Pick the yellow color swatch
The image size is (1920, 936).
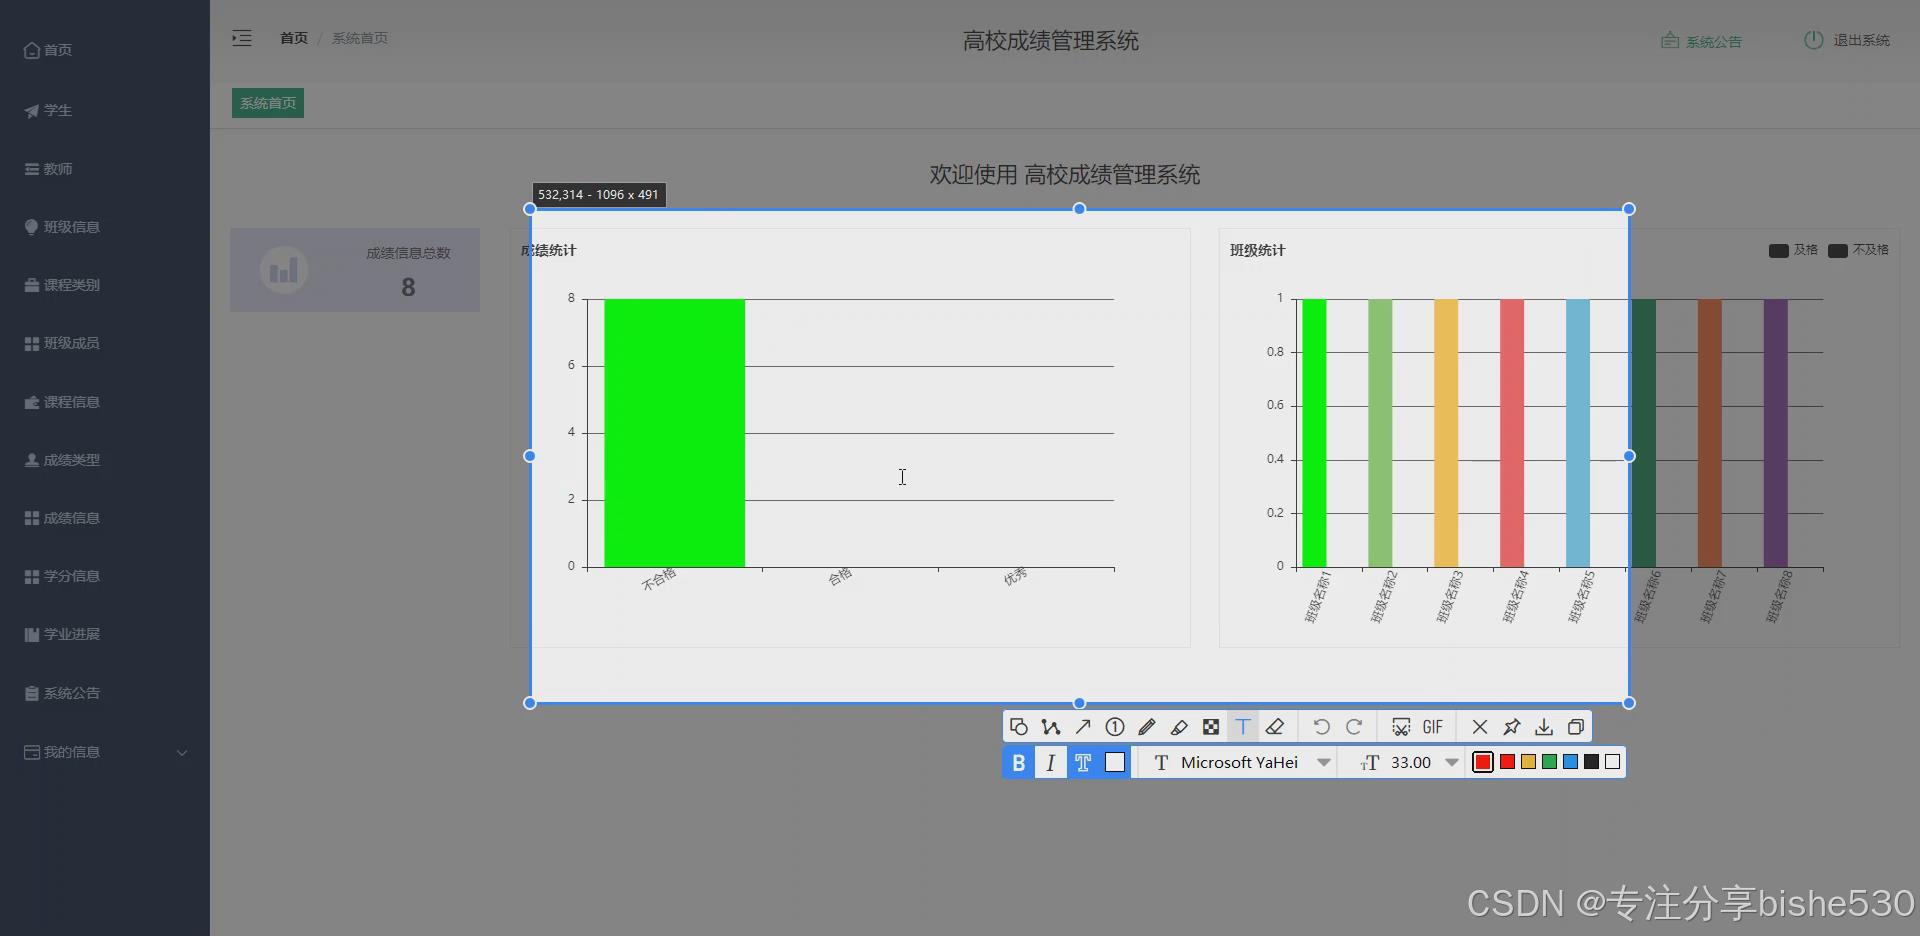[x=1528, y=762]
